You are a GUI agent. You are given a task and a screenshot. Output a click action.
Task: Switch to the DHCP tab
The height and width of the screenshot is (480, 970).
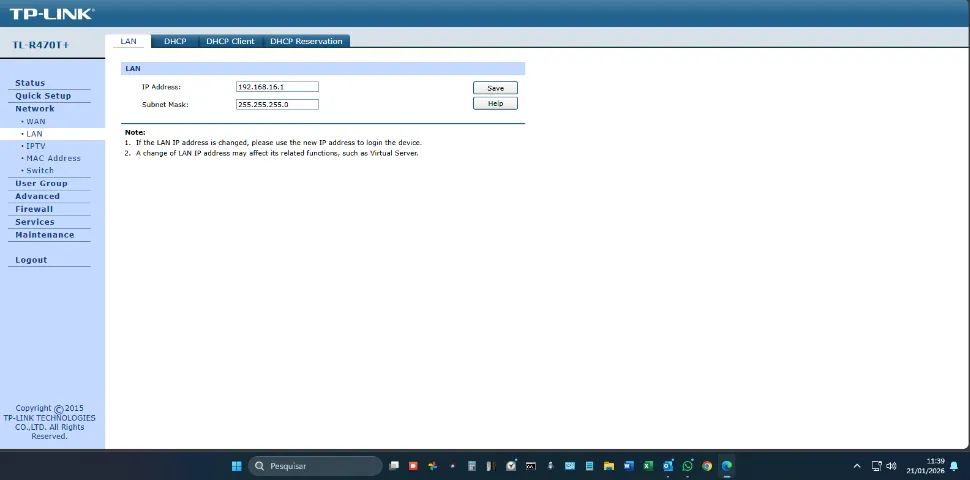[175, 41]
